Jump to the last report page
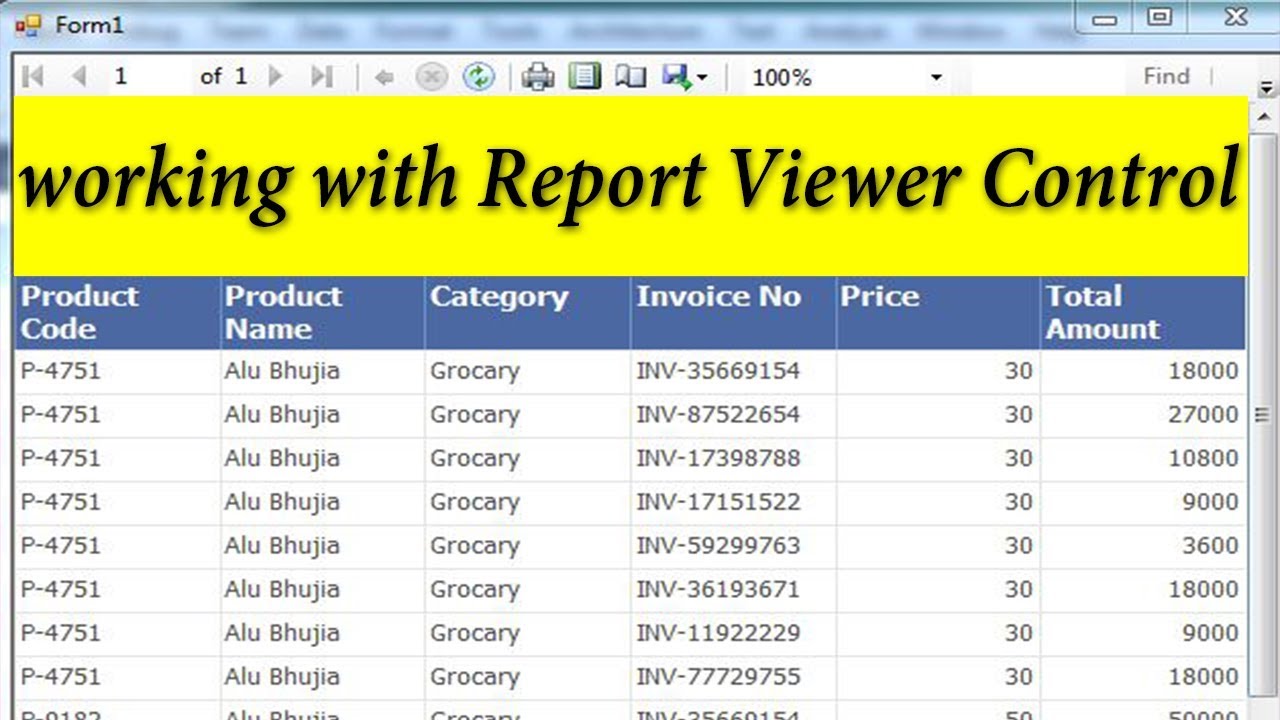The width and height of the screenshot is (1280, 720). (321, 77)
